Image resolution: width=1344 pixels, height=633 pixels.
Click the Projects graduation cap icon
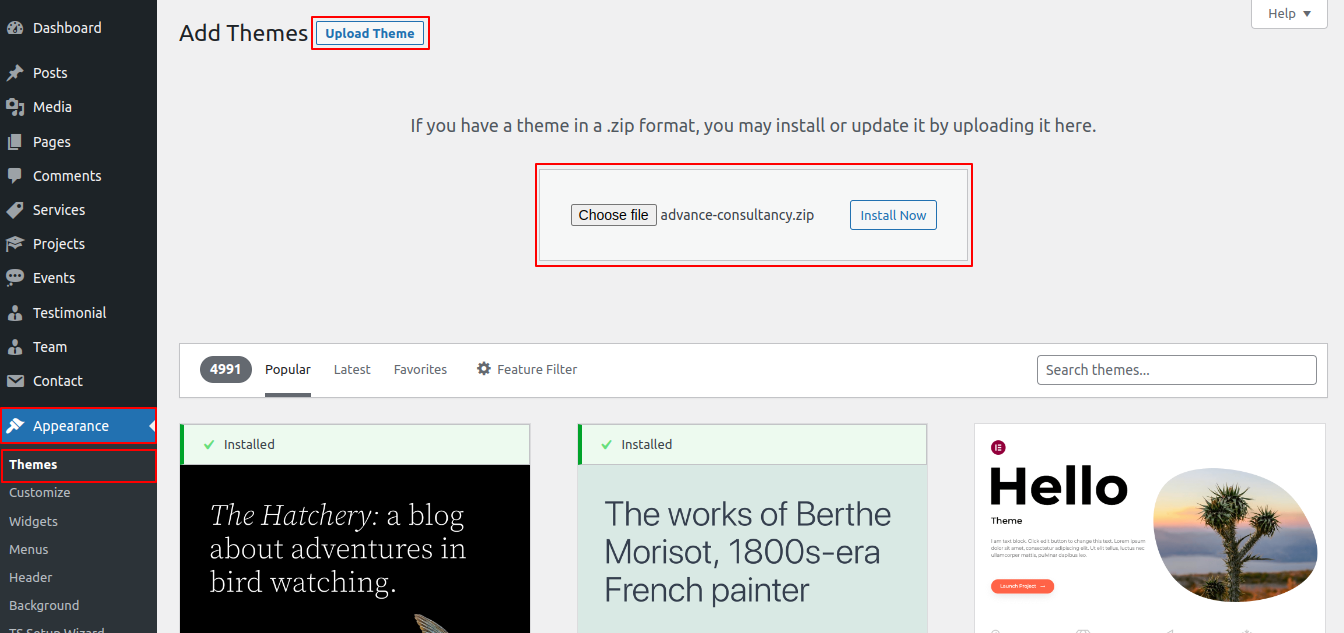point(15,244)
